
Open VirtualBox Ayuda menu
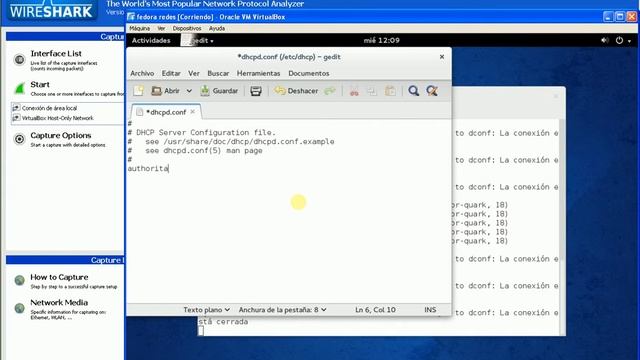click(217, 29)
